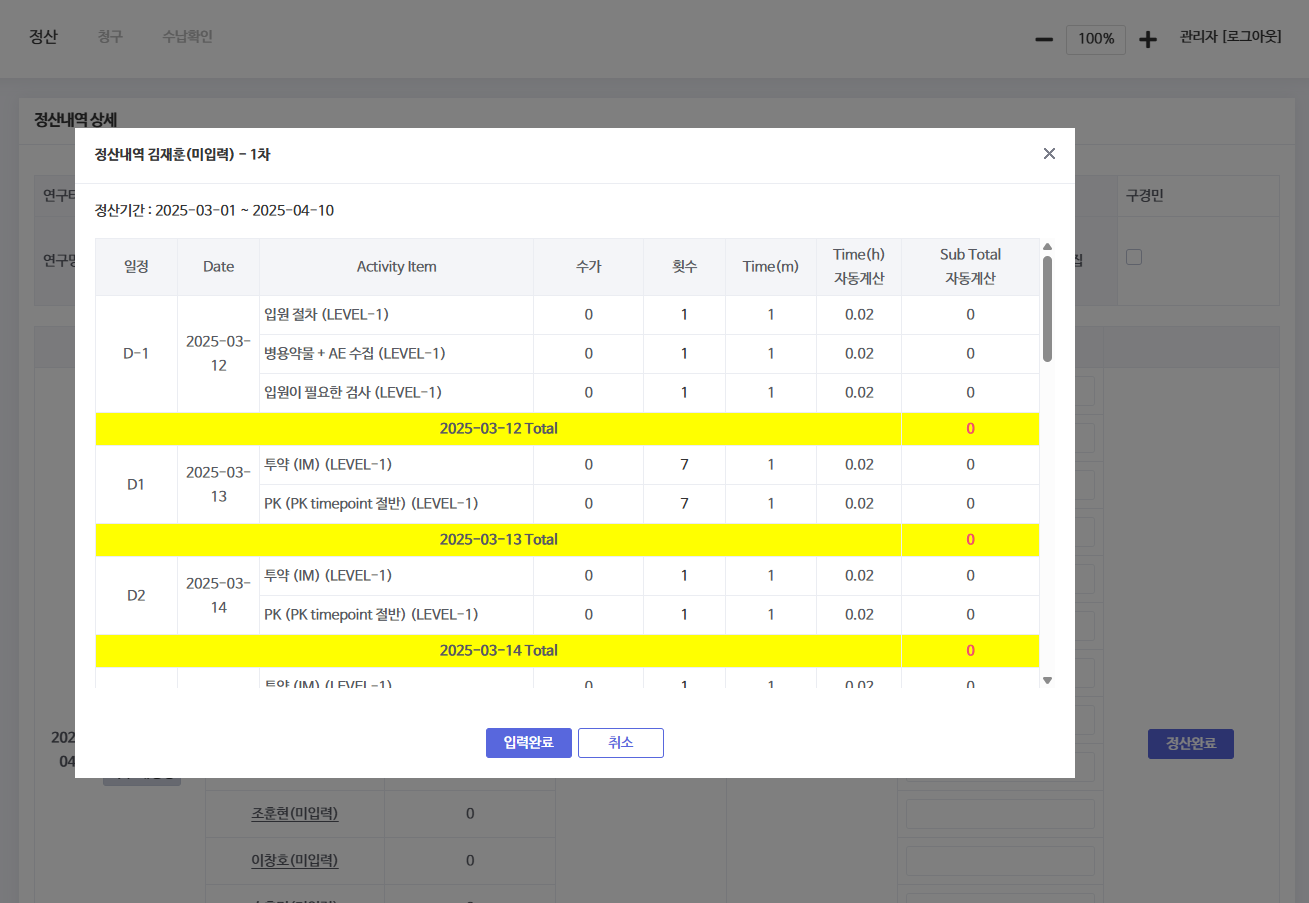Click the 100% zoom level field
1309x903 pixels.
[x=1096, y=39]
